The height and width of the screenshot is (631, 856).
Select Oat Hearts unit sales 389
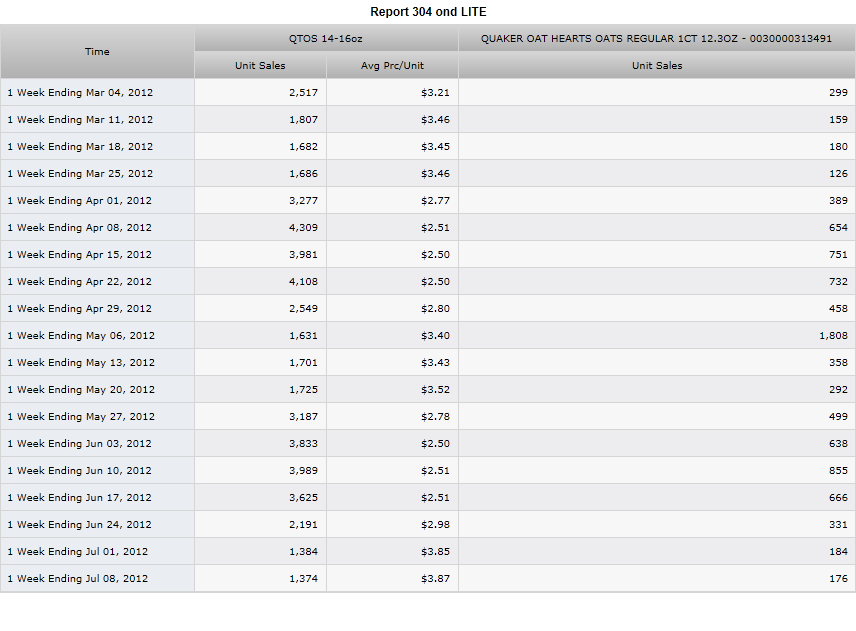coord(839,201)
